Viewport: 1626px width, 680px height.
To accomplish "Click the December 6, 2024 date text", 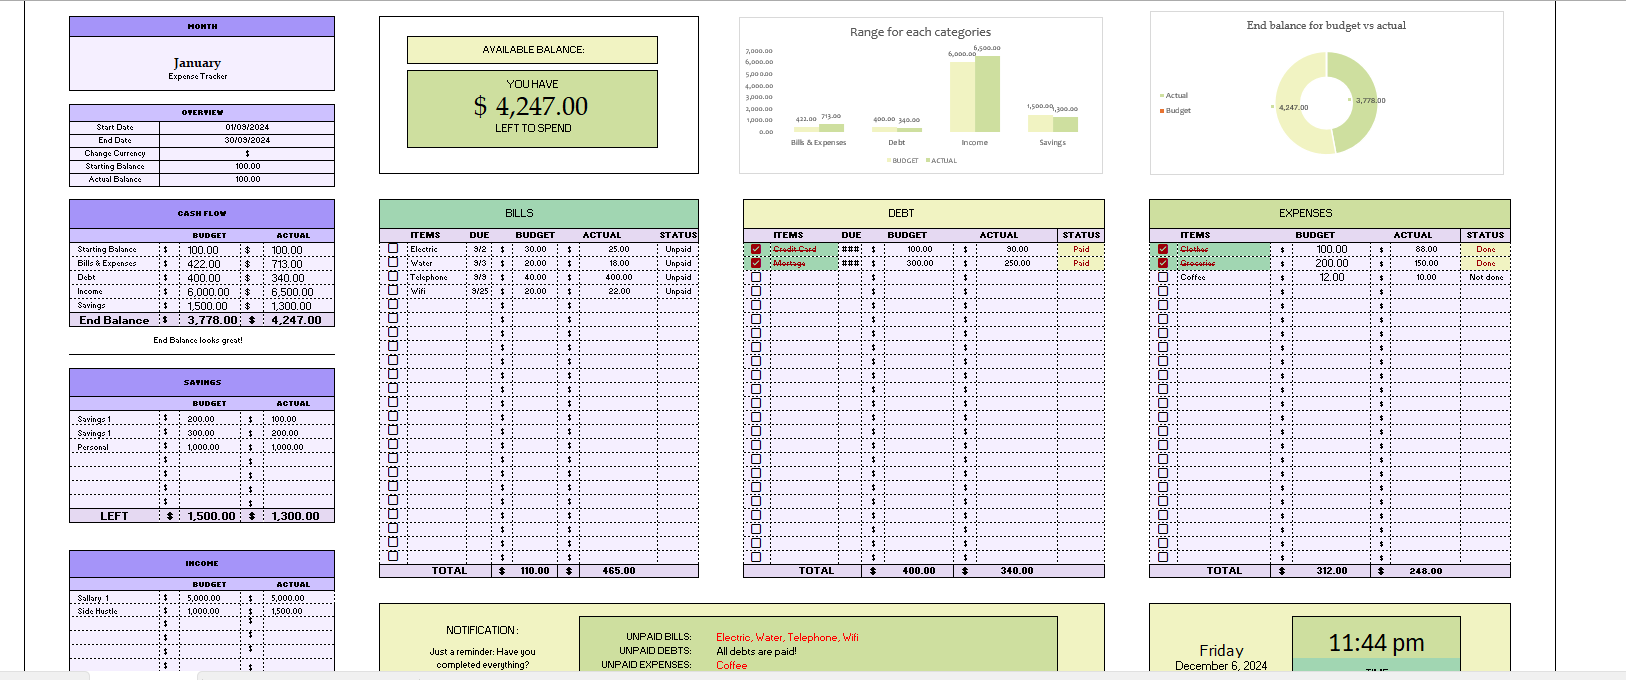I will coord(1221,665).
